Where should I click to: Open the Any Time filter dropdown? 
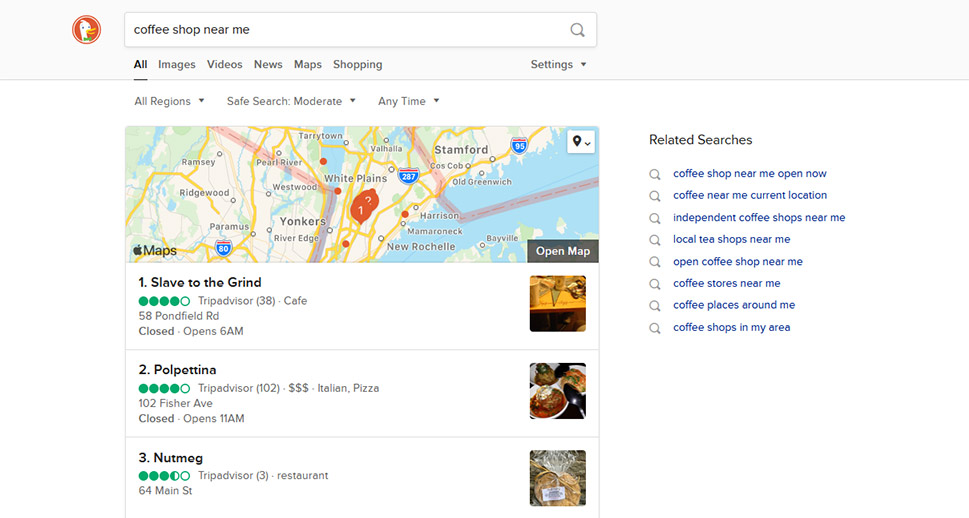408,101
